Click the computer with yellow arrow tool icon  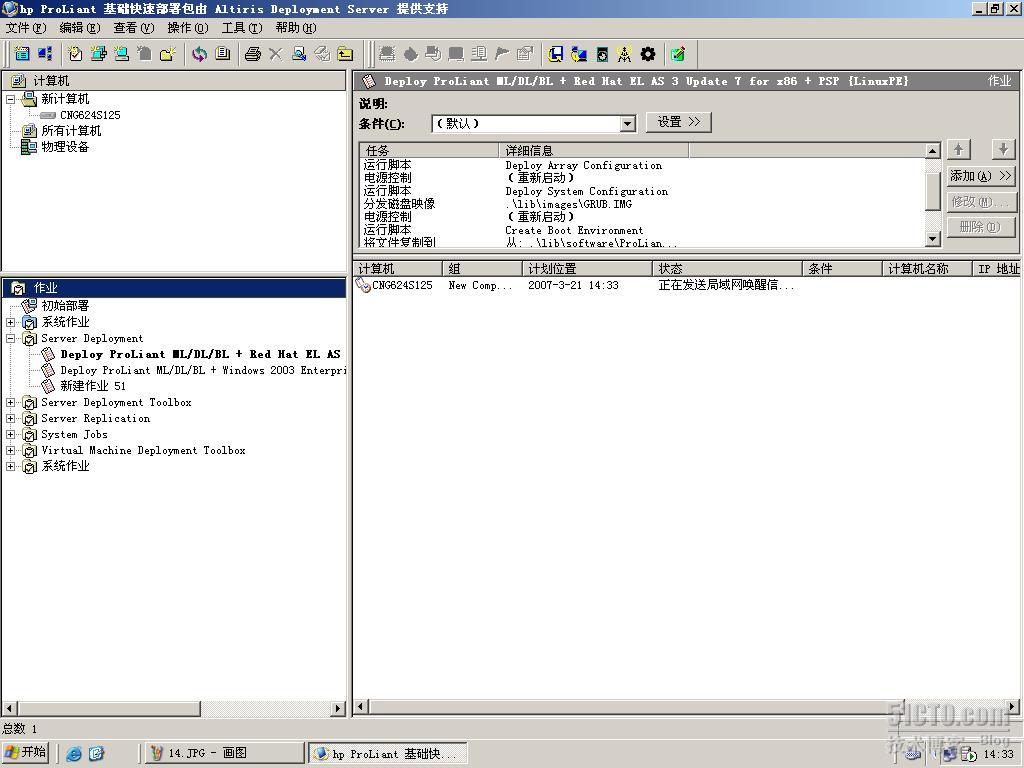[579, 54]
